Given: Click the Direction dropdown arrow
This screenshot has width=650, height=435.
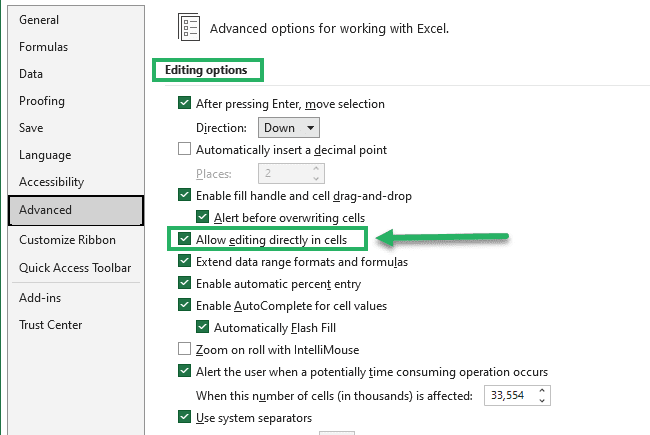Looking at the screenshot, I should point(310,128).
